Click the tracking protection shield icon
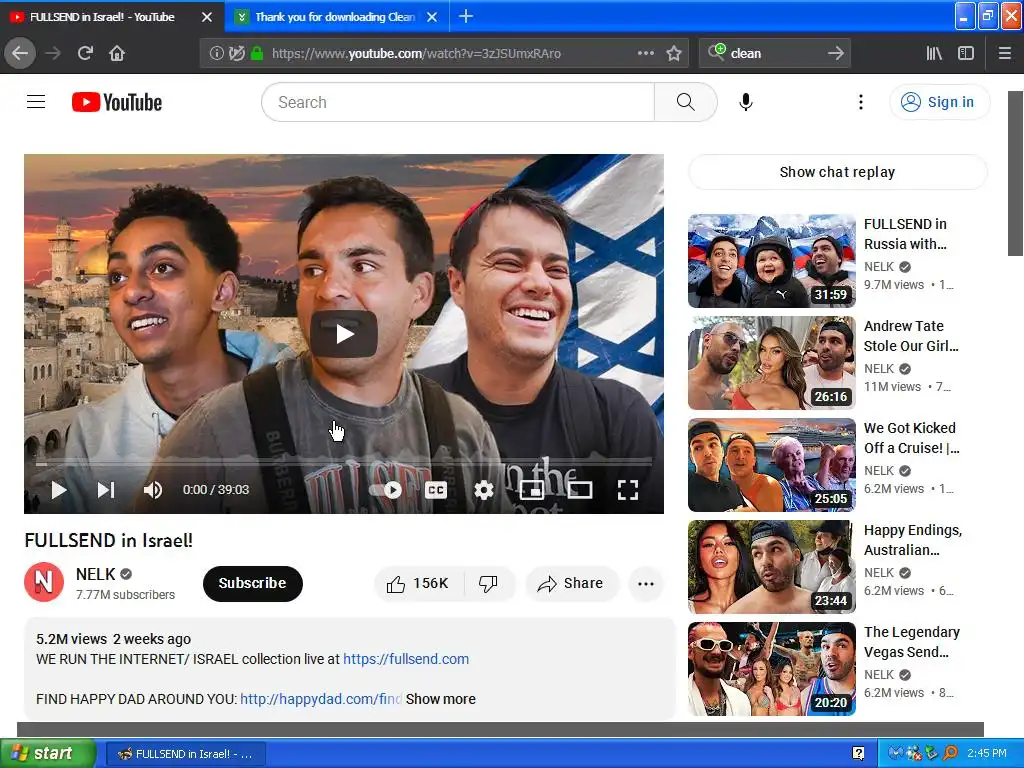This screenshot has height=768, width=1024. pyautogui.click(x=236, y=54)
